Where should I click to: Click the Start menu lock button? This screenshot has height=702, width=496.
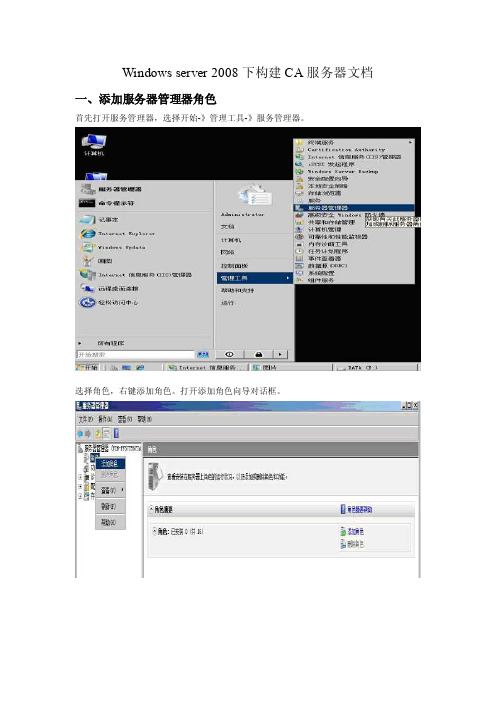[259, 354]
